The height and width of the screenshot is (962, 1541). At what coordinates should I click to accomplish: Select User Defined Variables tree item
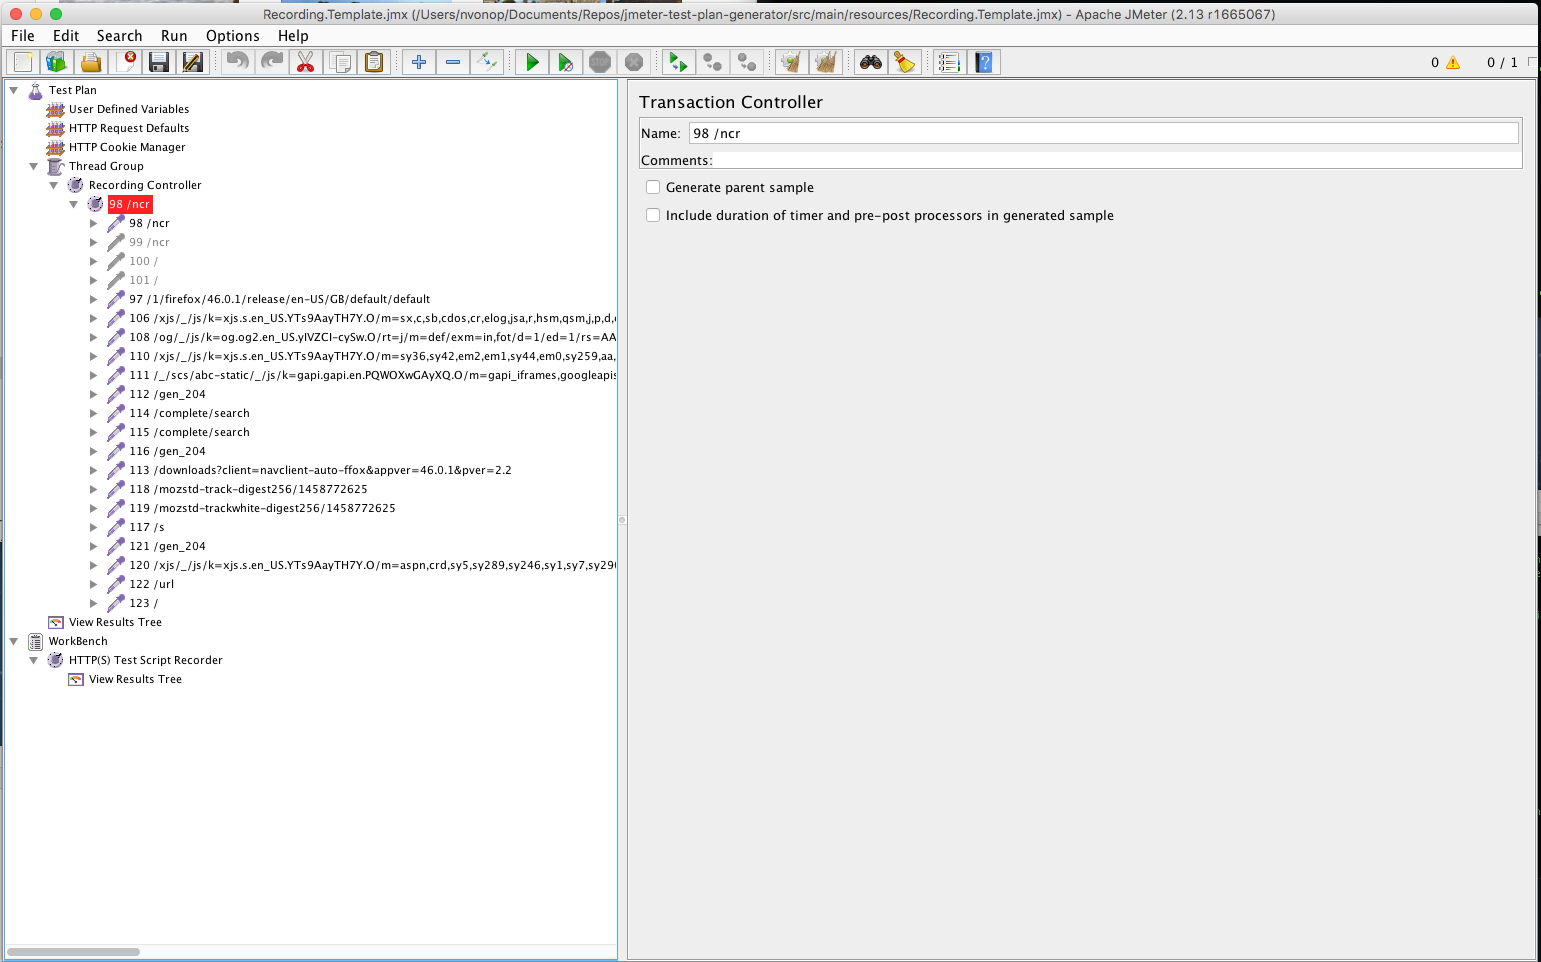coord(129,109)
